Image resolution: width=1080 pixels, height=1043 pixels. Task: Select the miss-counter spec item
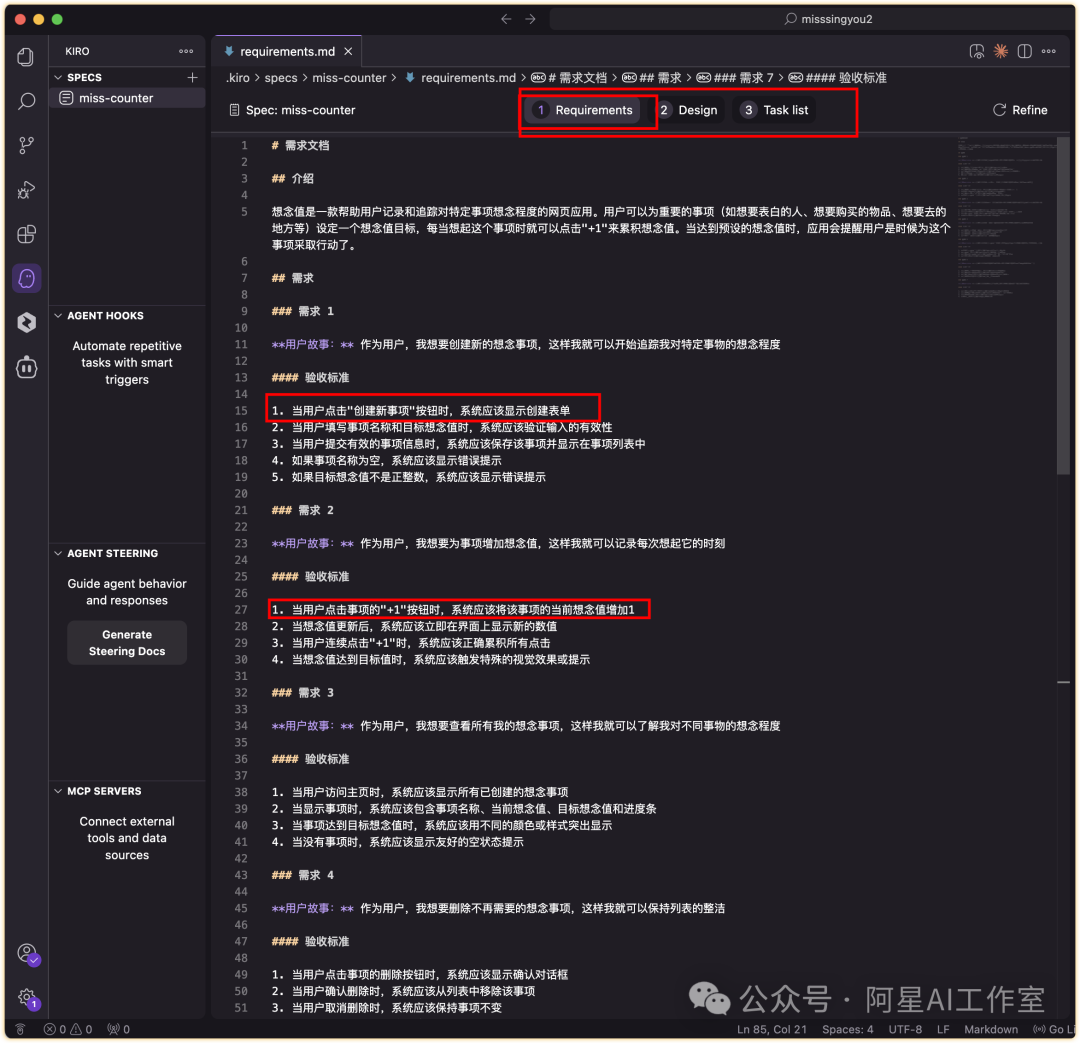coord(128,98)
